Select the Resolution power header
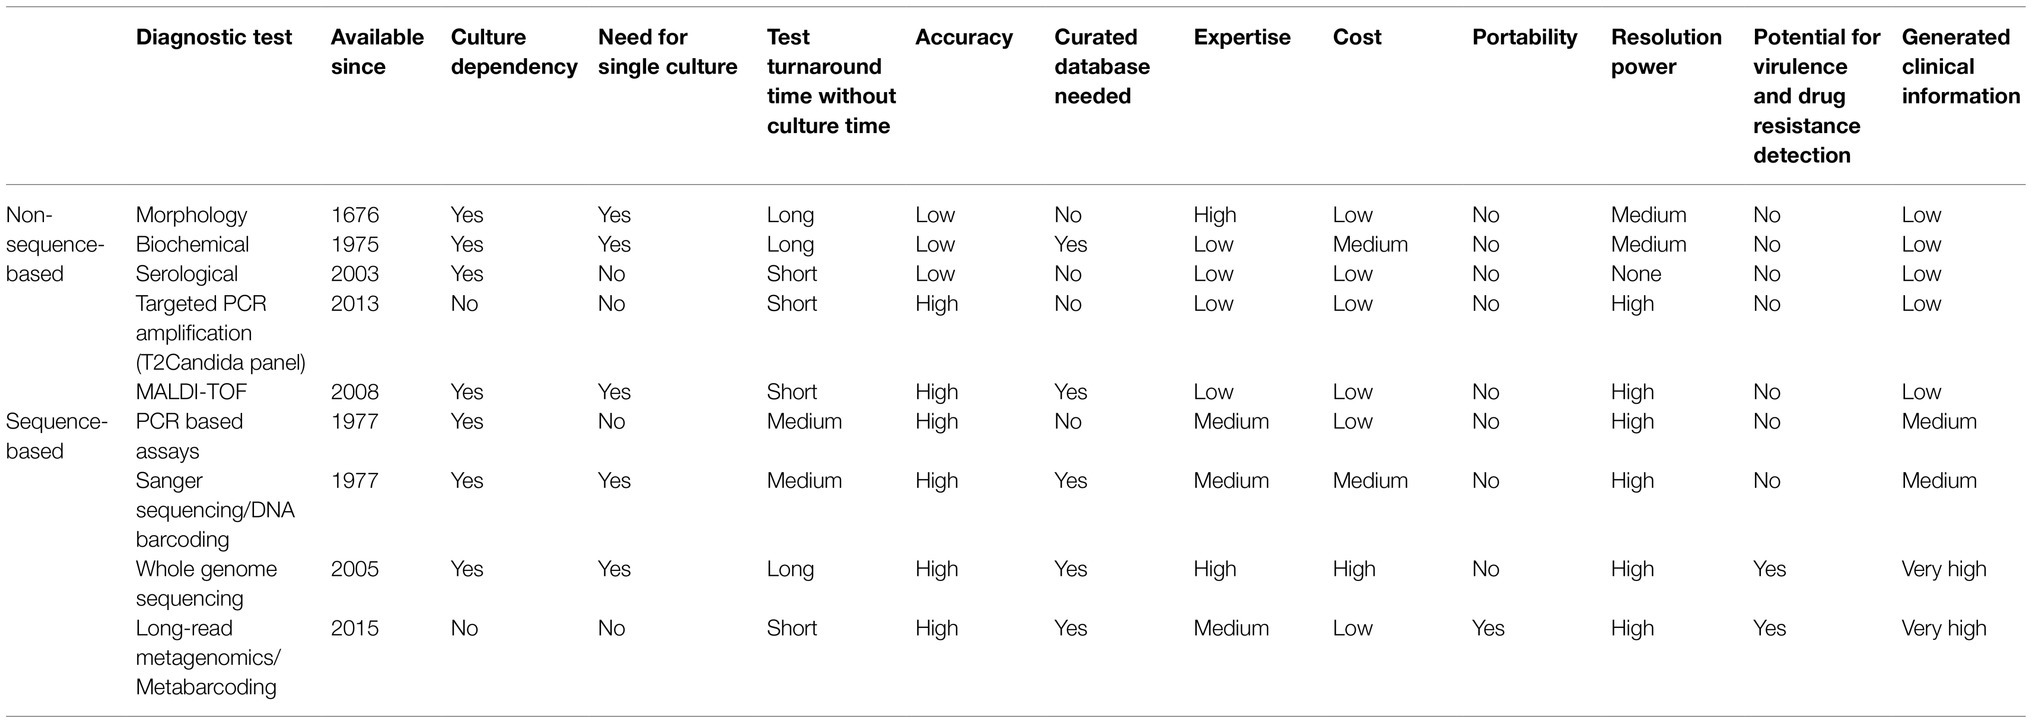 pyautogui.click(x=1666, y=52)
